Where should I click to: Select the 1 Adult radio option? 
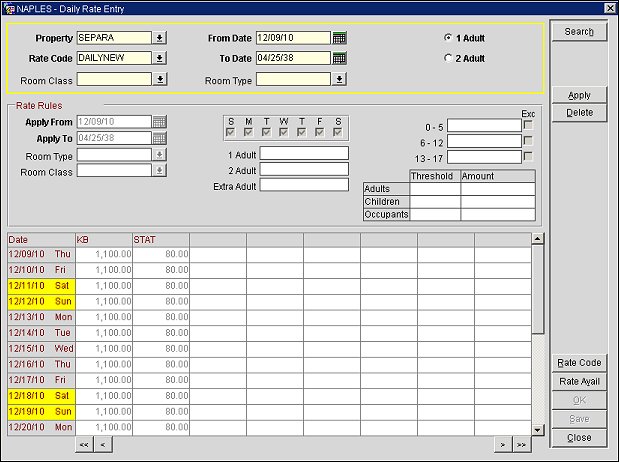pyautogui.click(x=447, y=38)
